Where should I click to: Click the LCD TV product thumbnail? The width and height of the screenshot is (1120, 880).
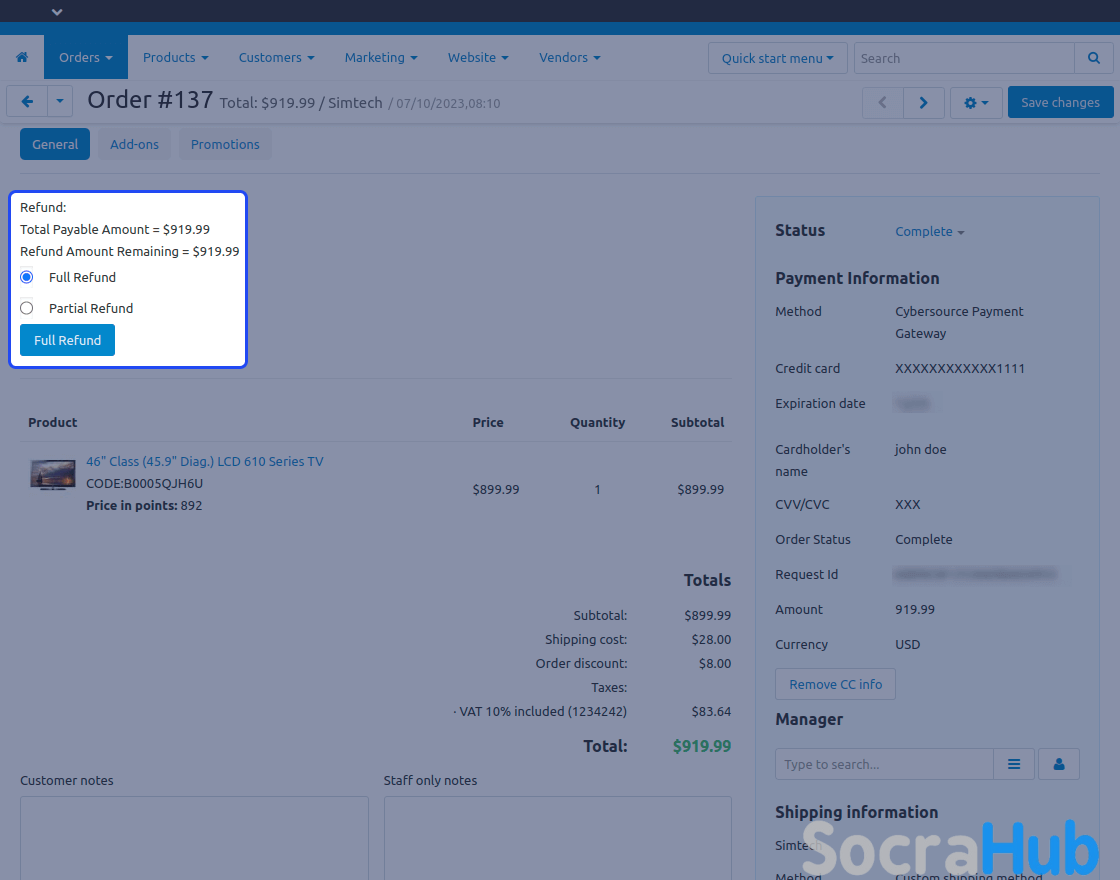click(52, 475)
